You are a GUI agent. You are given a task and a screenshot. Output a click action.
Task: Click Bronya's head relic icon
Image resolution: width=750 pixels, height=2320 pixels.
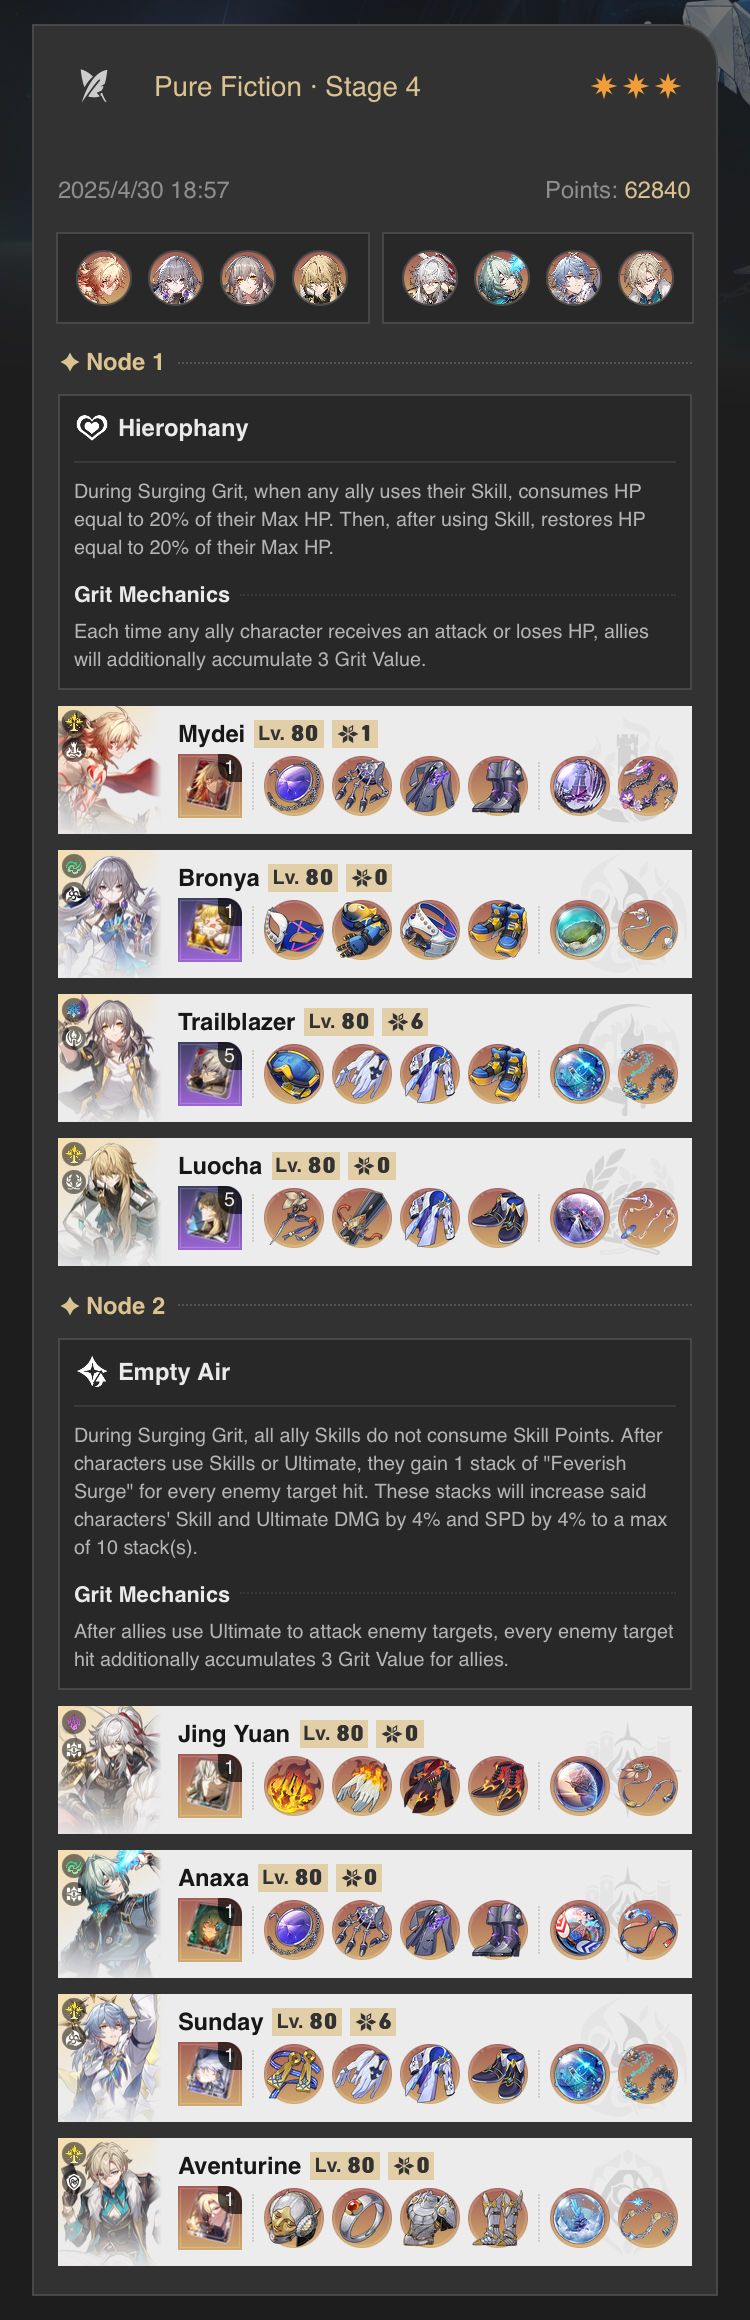click(294, 929)
